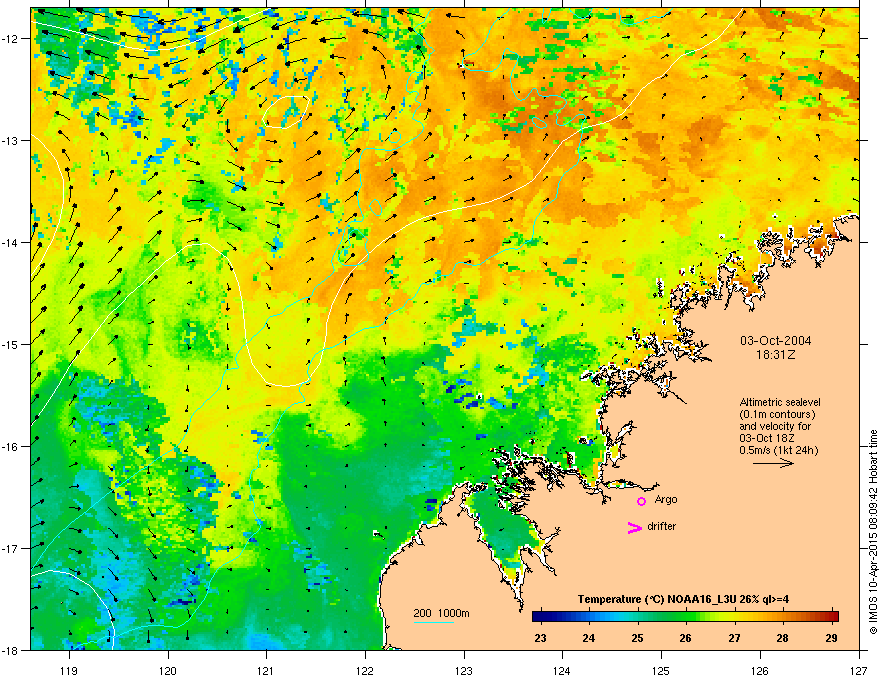Click latitude axis label -16

click(x=10, y=447)
